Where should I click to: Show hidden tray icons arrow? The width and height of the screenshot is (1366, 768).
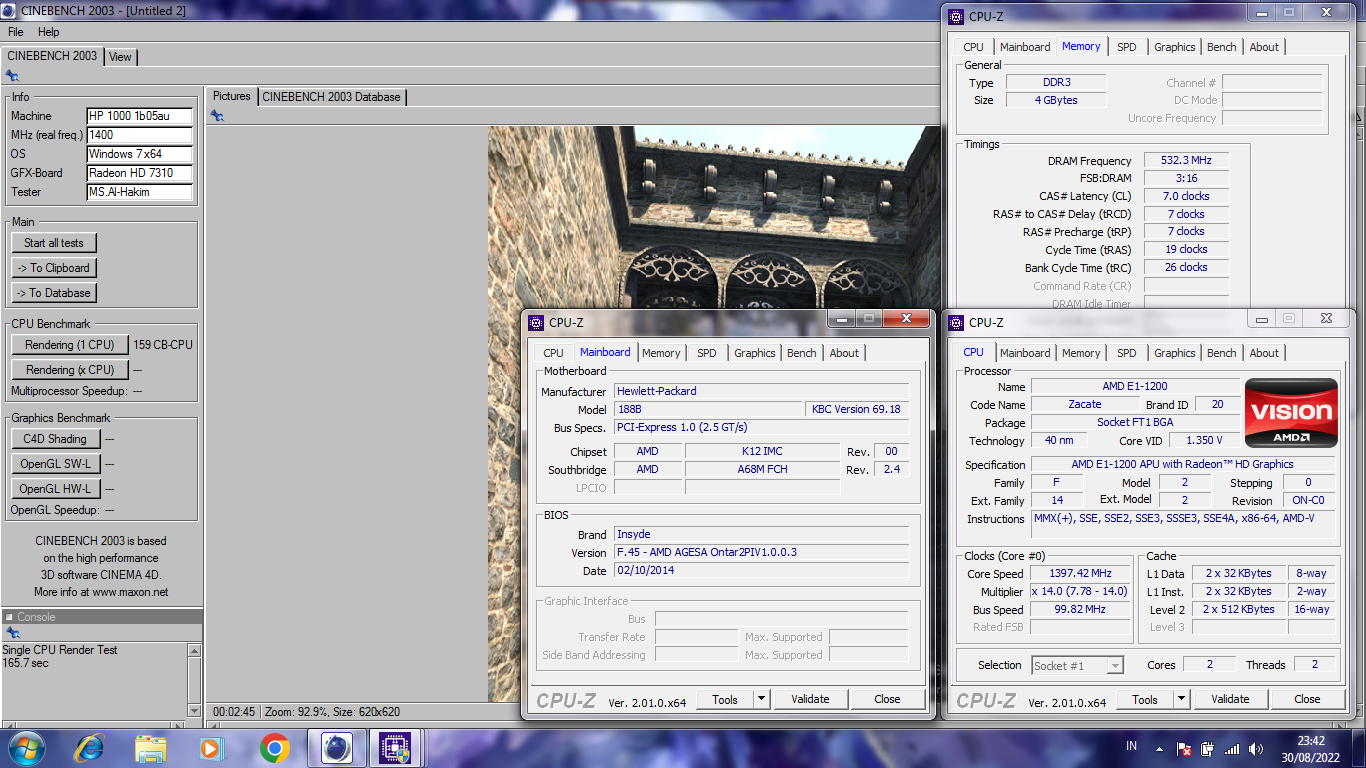[1159, 748]
